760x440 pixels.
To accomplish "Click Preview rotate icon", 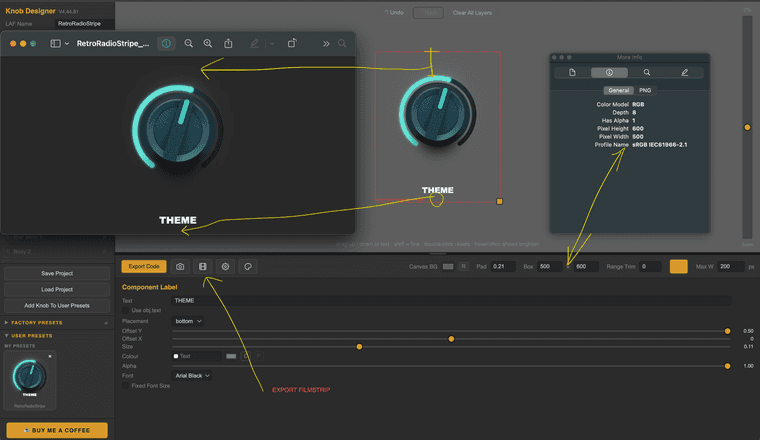I will [292, 43].
